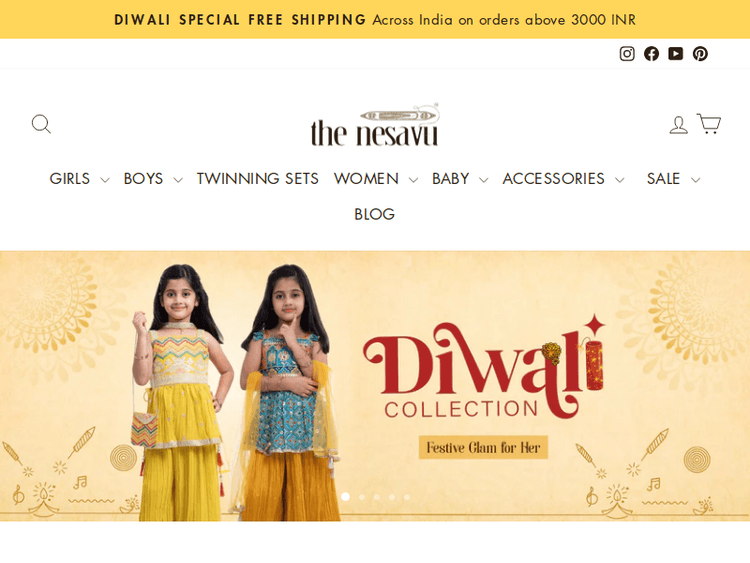Viewport: 750px width, 563px height.
Task: Open the Twinning Sets menu item
Action: [x=258, y=178]
